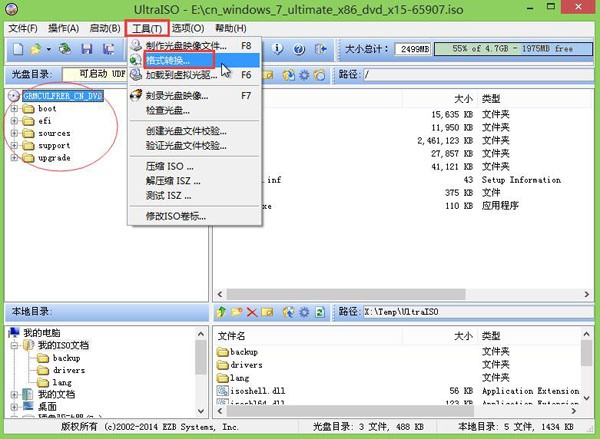The height and width of the screenshot is (439, 600).
Task: Click the local path field X:\Temp\UltraISO
Action: pyautogui.click(x=478, y=312)
